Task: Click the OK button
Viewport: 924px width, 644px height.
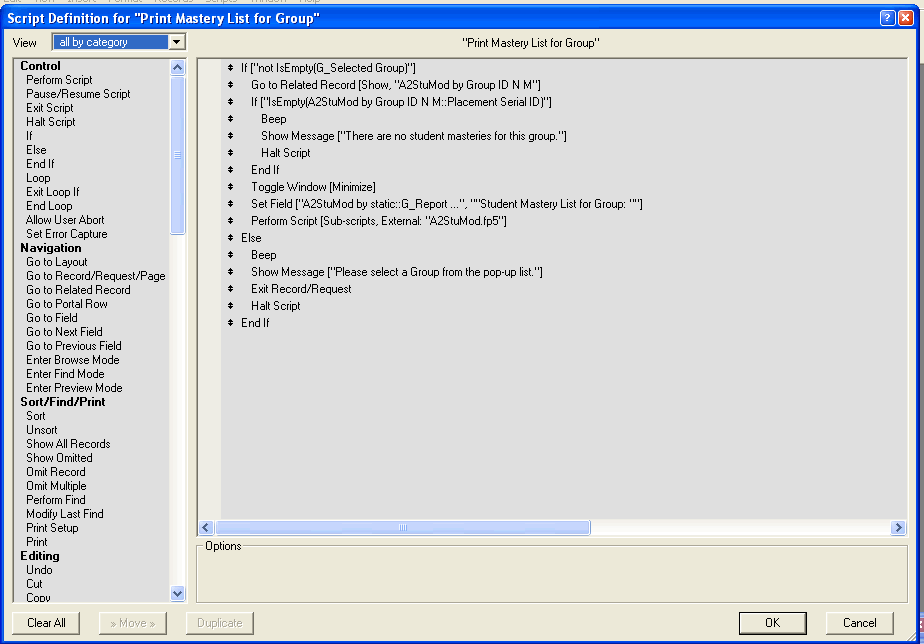Action: pyautogui.click(x=772, y=623)
